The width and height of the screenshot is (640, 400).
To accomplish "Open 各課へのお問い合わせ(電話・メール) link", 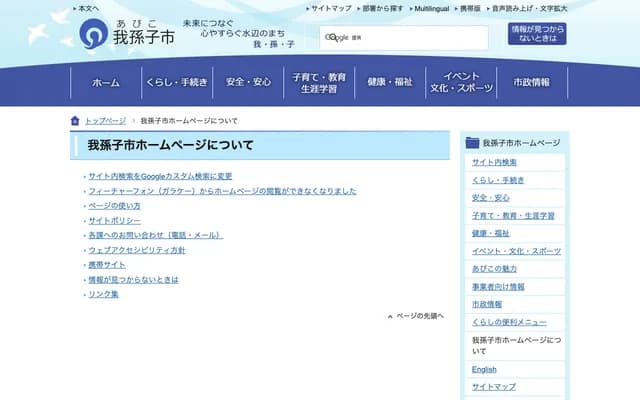I will pyautogui.click(x=156, y=236).
